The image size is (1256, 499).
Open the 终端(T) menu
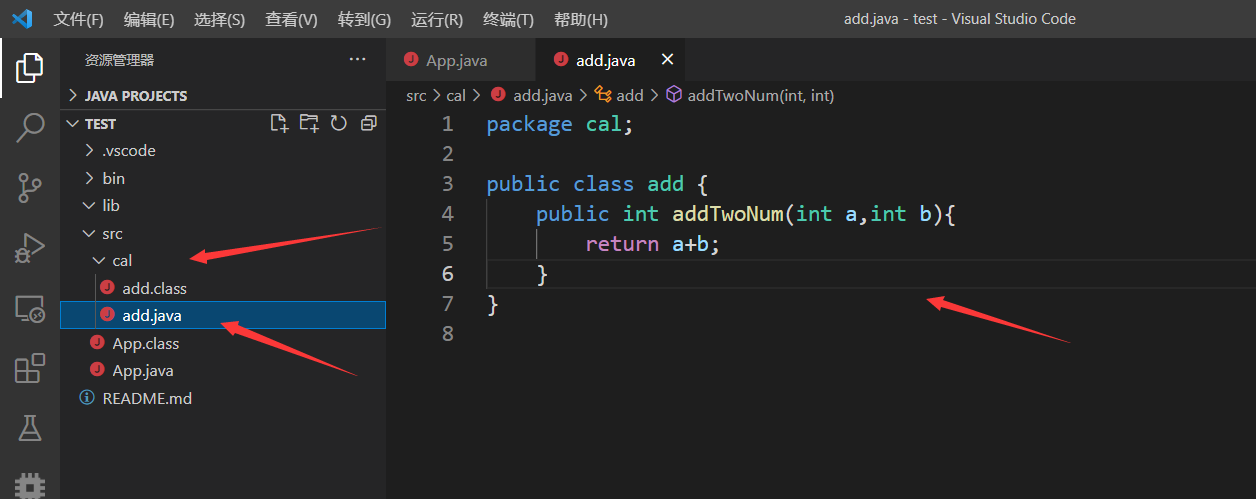coord(508,20)
